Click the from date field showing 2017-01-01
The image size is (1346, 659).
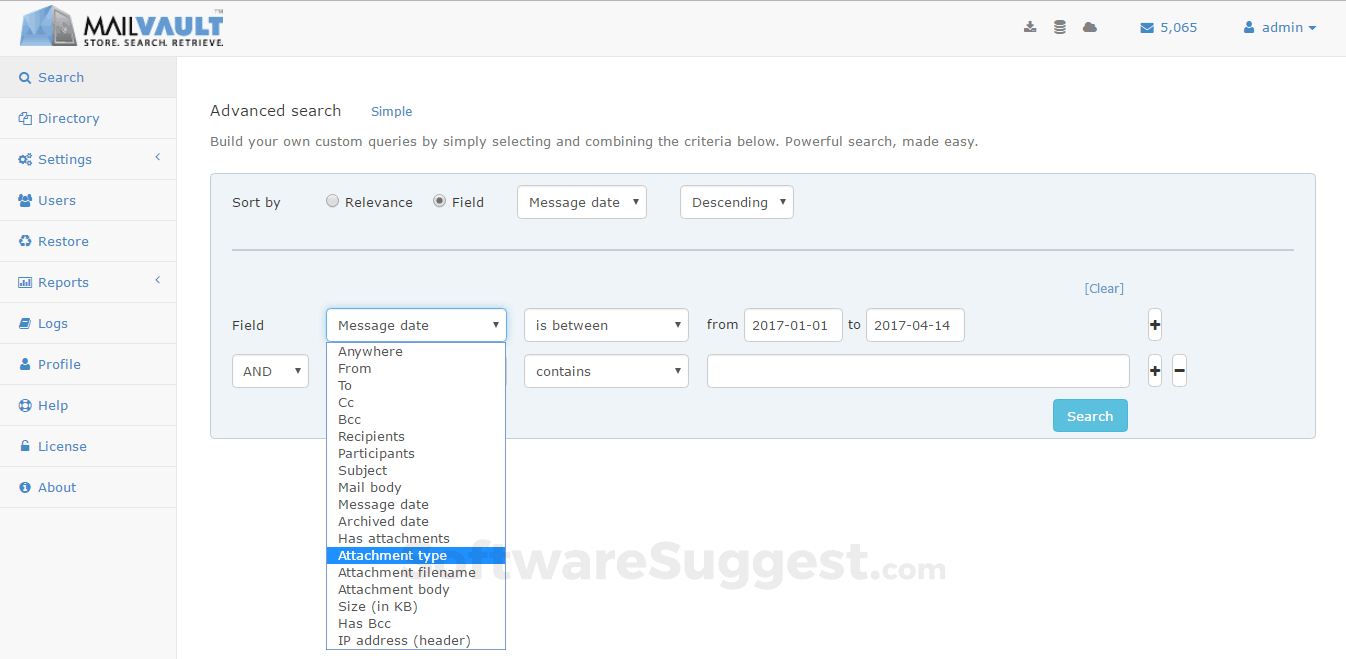tap(793, 324)
